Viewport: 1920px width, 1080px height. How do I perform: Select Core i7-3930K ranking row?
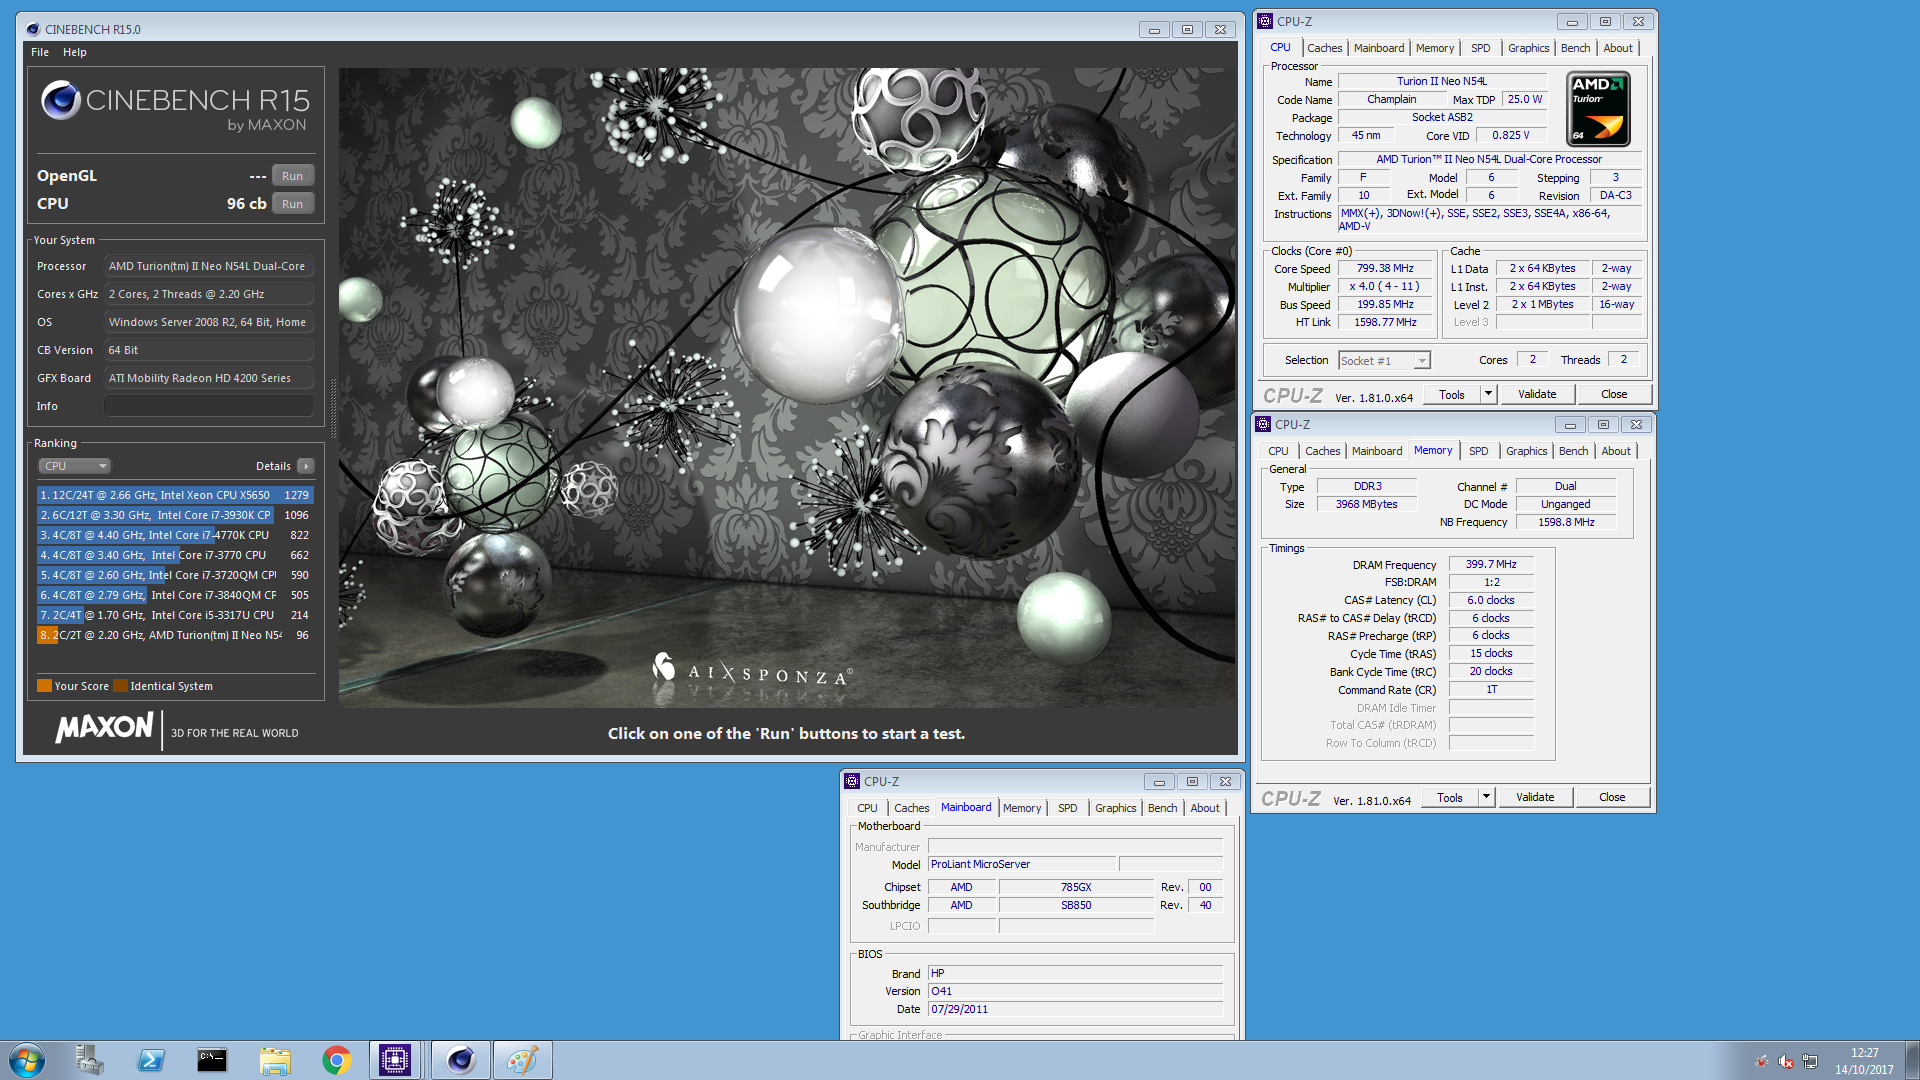[x=175, y=515]
